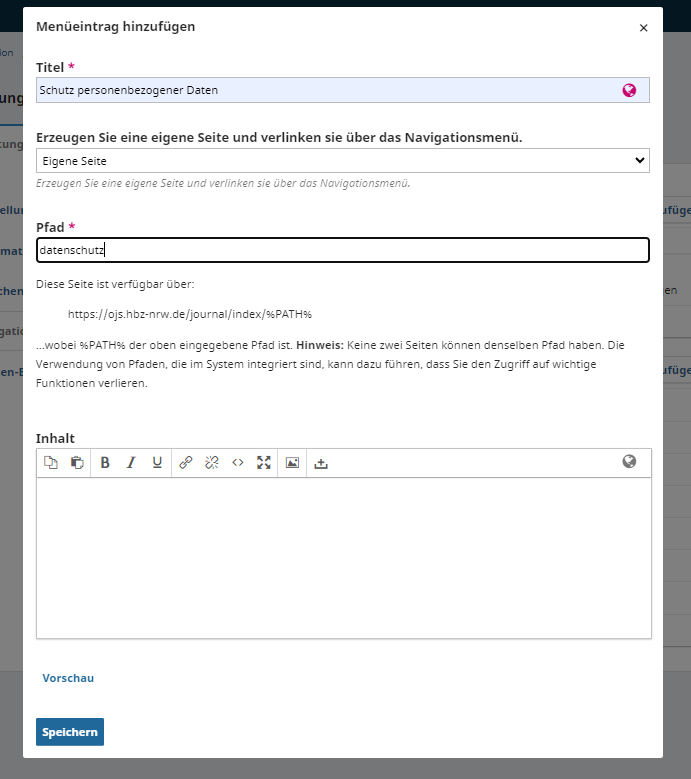Image resolution: width=691 pixels, height=779 pixels.
Task: Click the Paste icon in editor toolbar
Action: (x=77, y=463)
